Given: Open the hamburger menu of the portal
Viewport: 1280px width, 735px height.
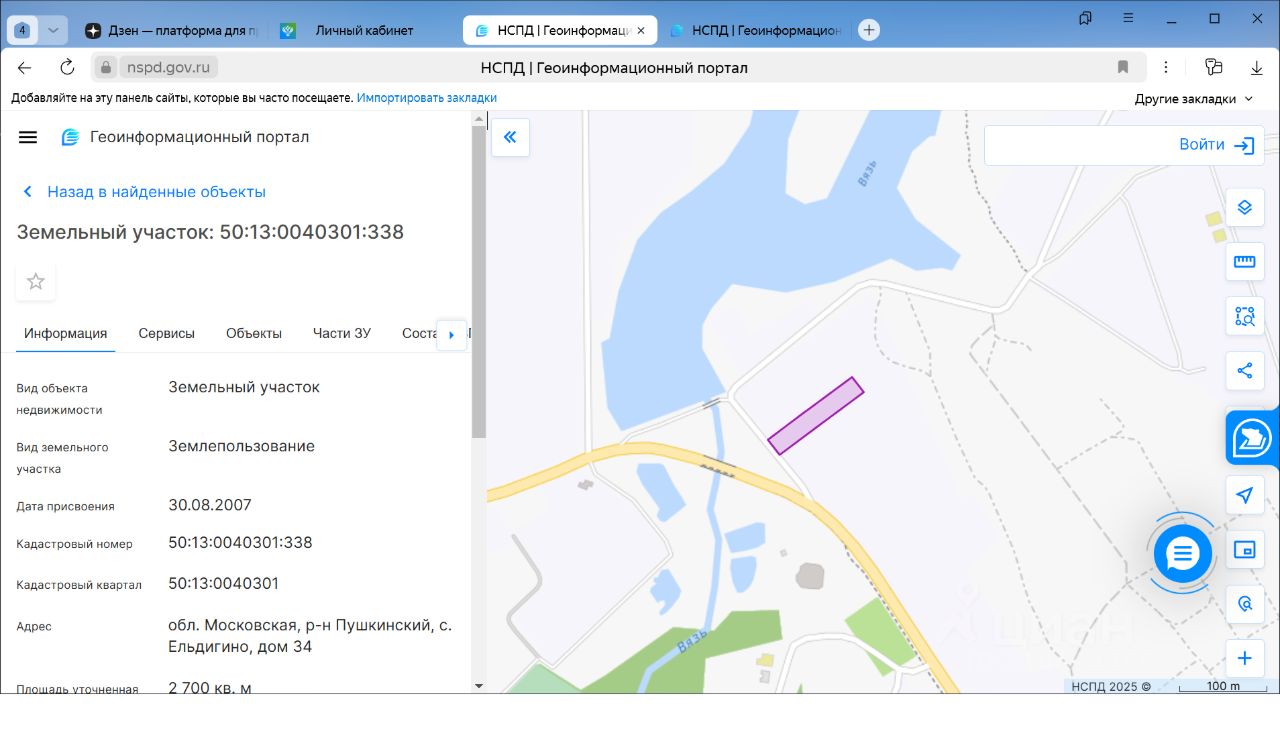Looking at the screenshot, I should 28,137.
